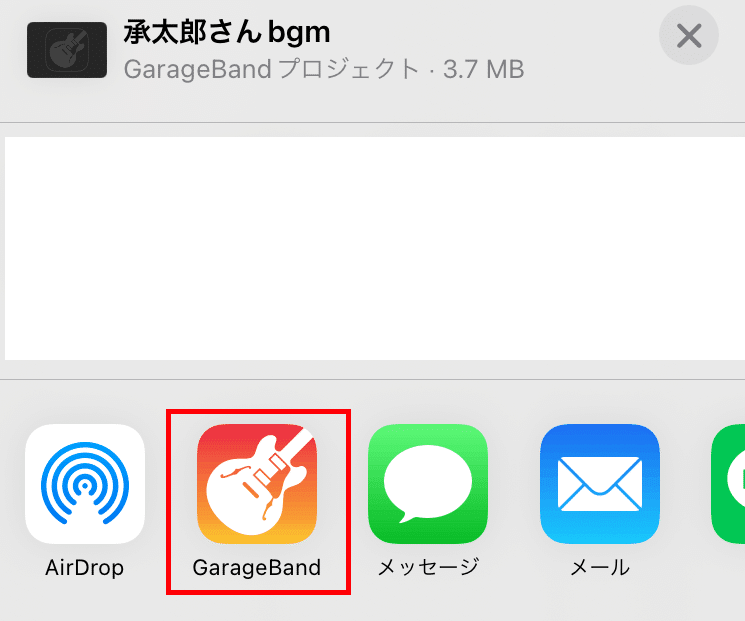
Task: Select the メッセージ label
Action: pos(428,567)
